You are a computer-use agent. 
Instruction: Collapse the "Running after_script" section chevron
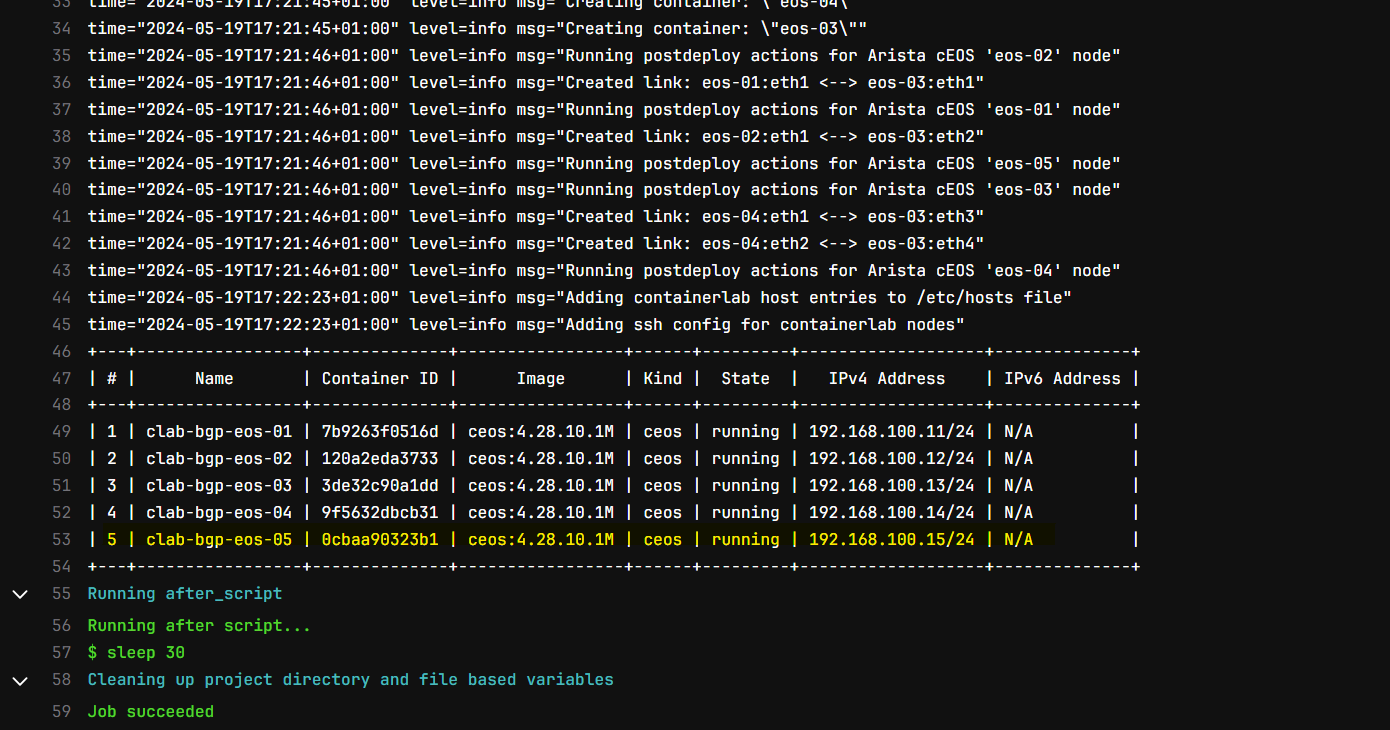[19, 594]
